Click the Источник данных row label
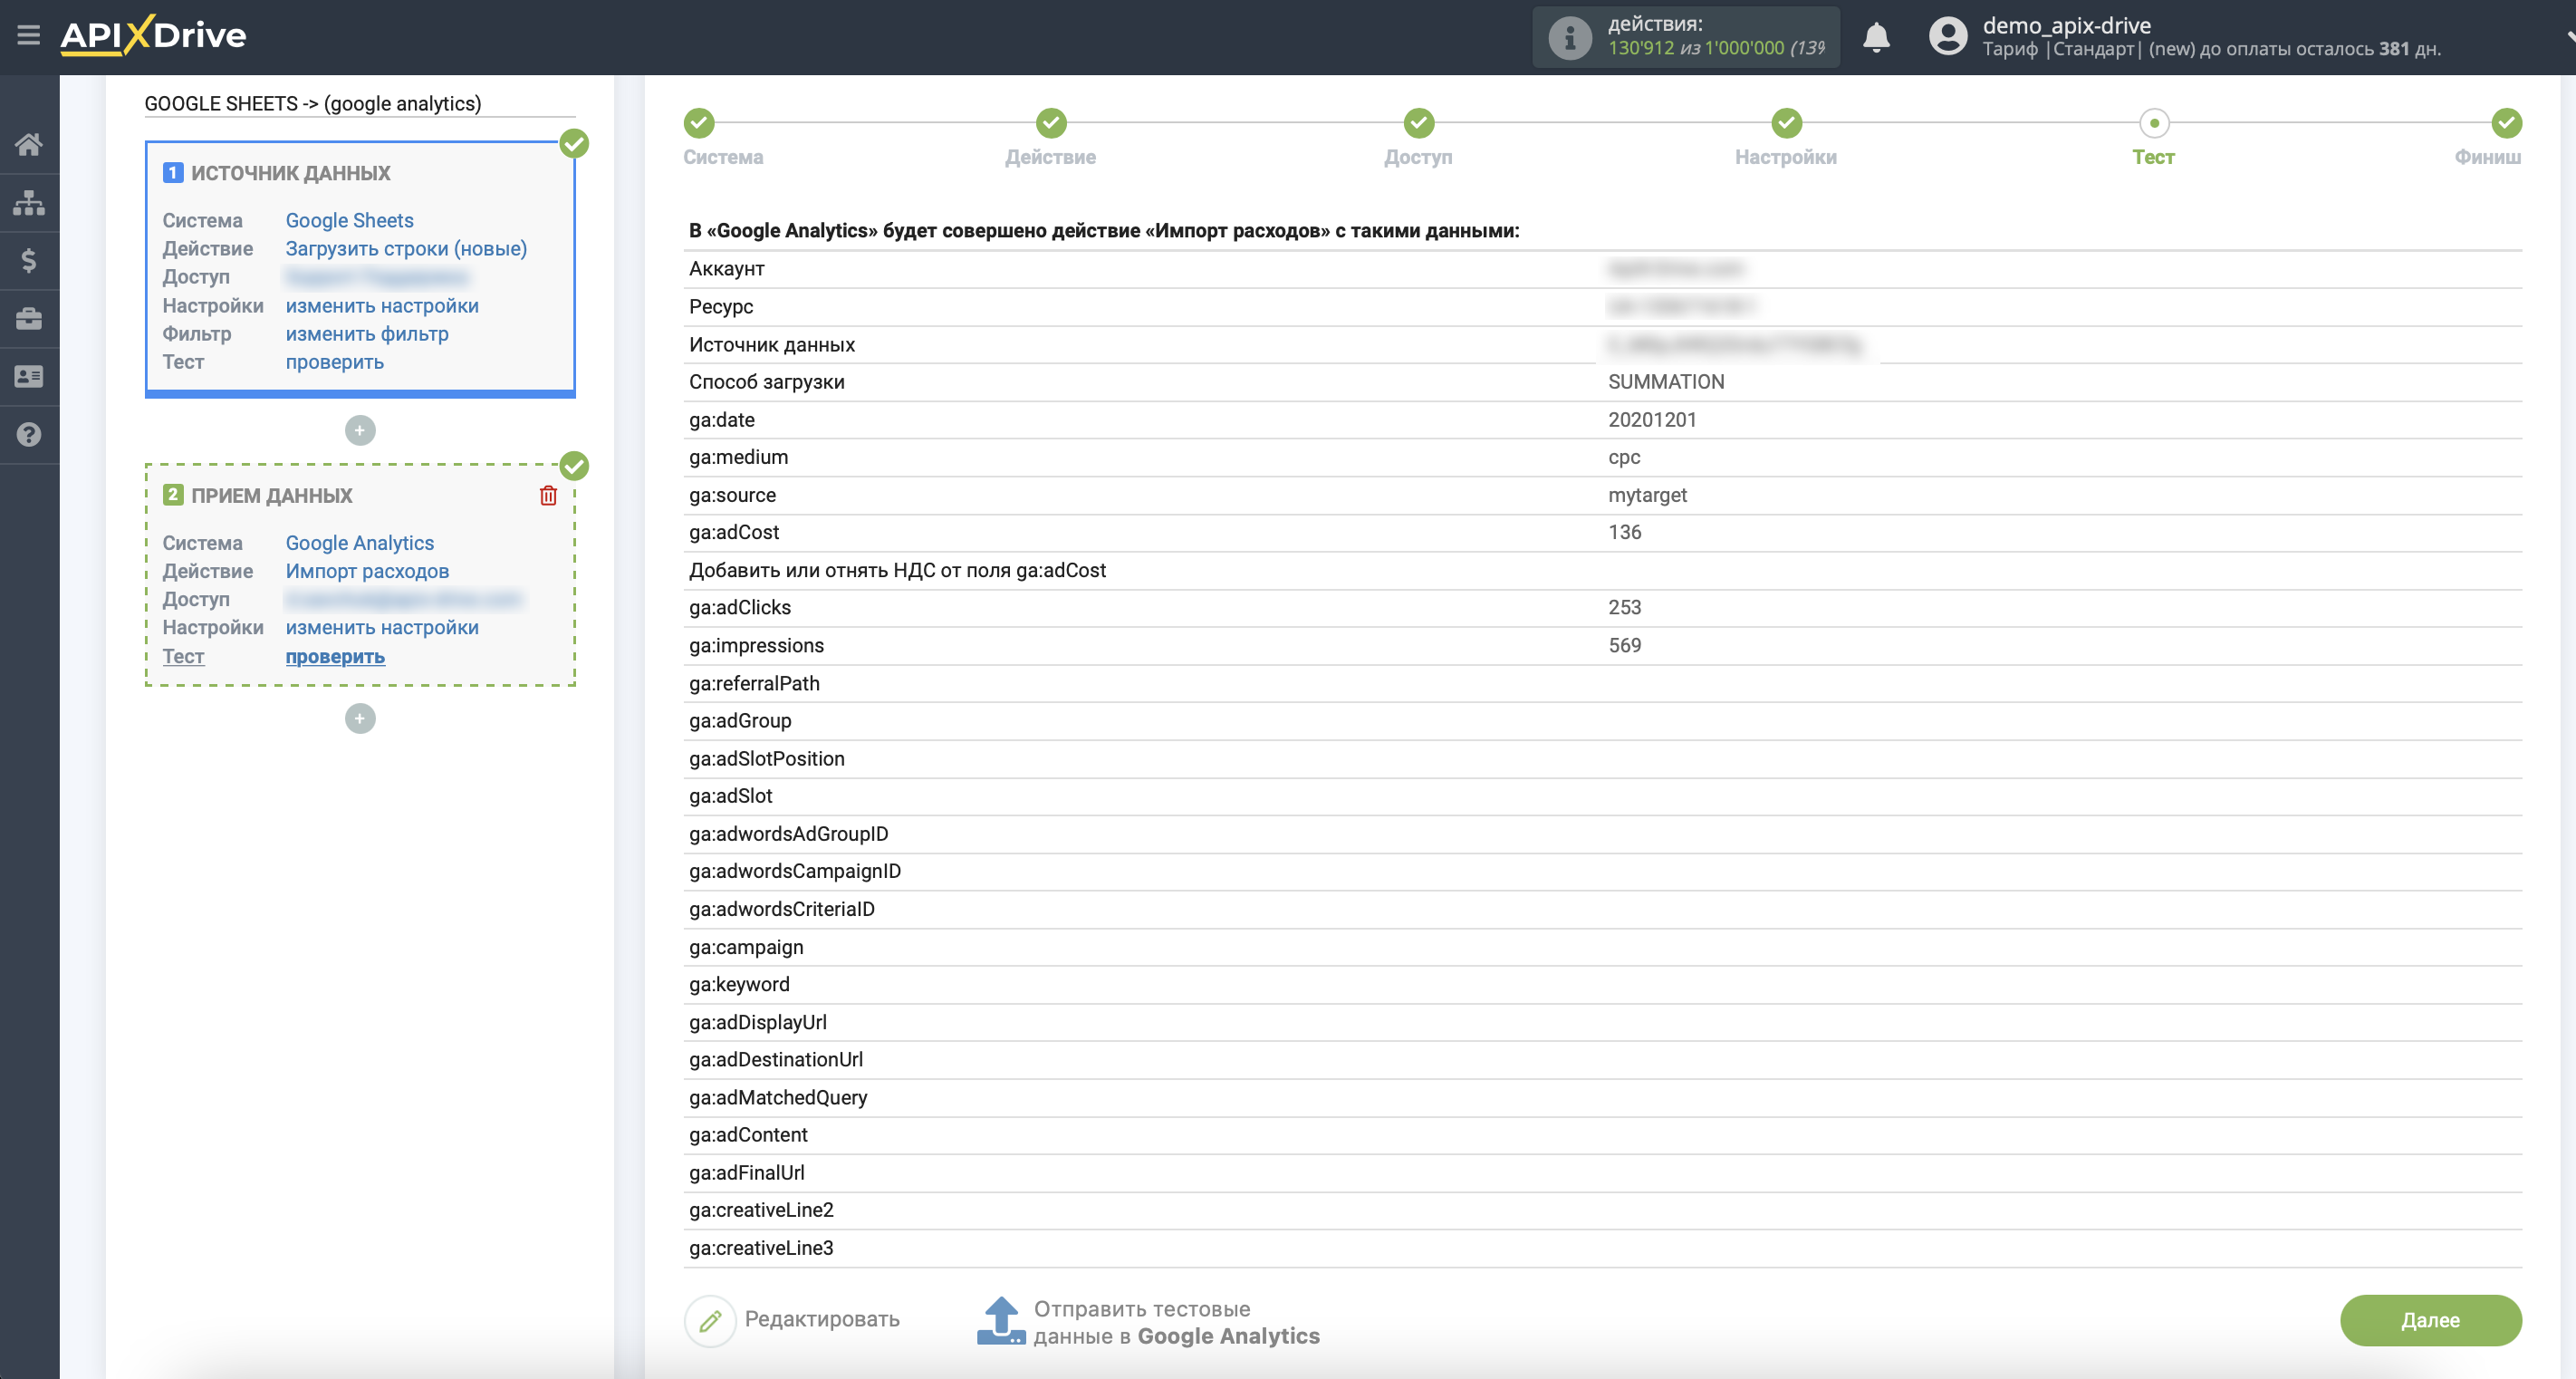 tap(772, 344)
